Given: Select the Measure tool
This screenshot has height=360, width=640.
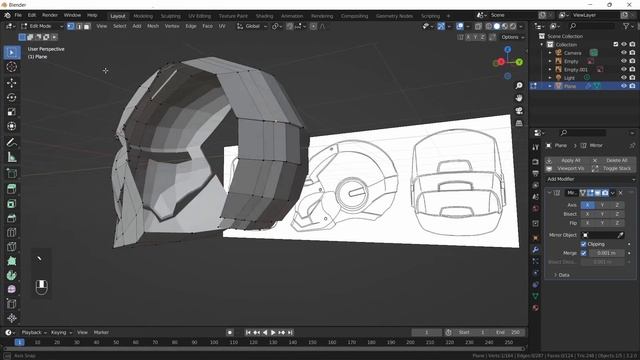Looking at the screenshot, I should tap(11, 157).
